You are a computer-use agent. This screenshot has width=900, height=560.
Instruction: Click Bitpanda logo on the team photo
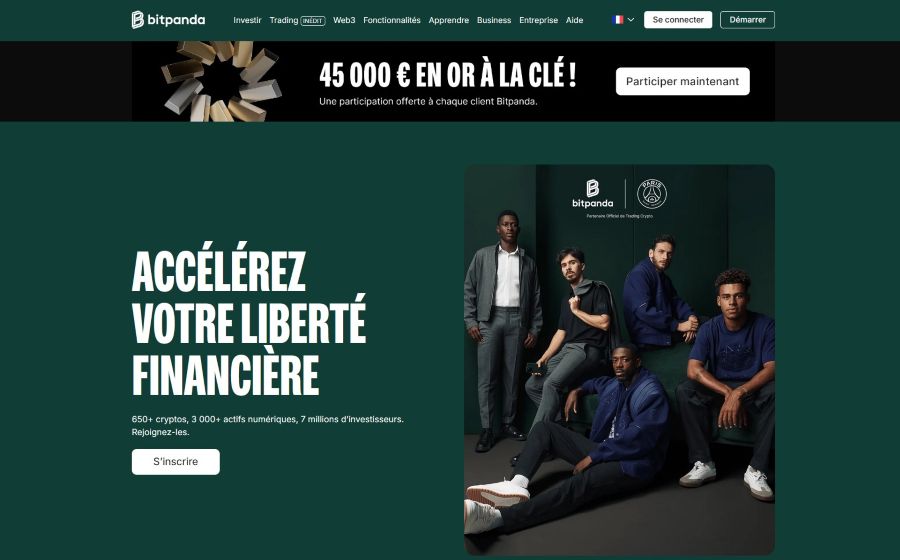tap(592, 194)
